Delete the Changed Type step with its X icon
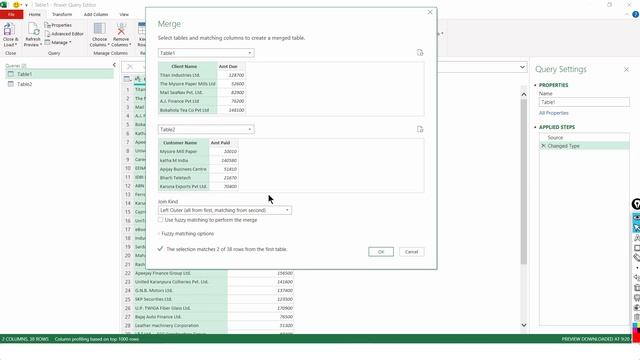 pos(543,146)
